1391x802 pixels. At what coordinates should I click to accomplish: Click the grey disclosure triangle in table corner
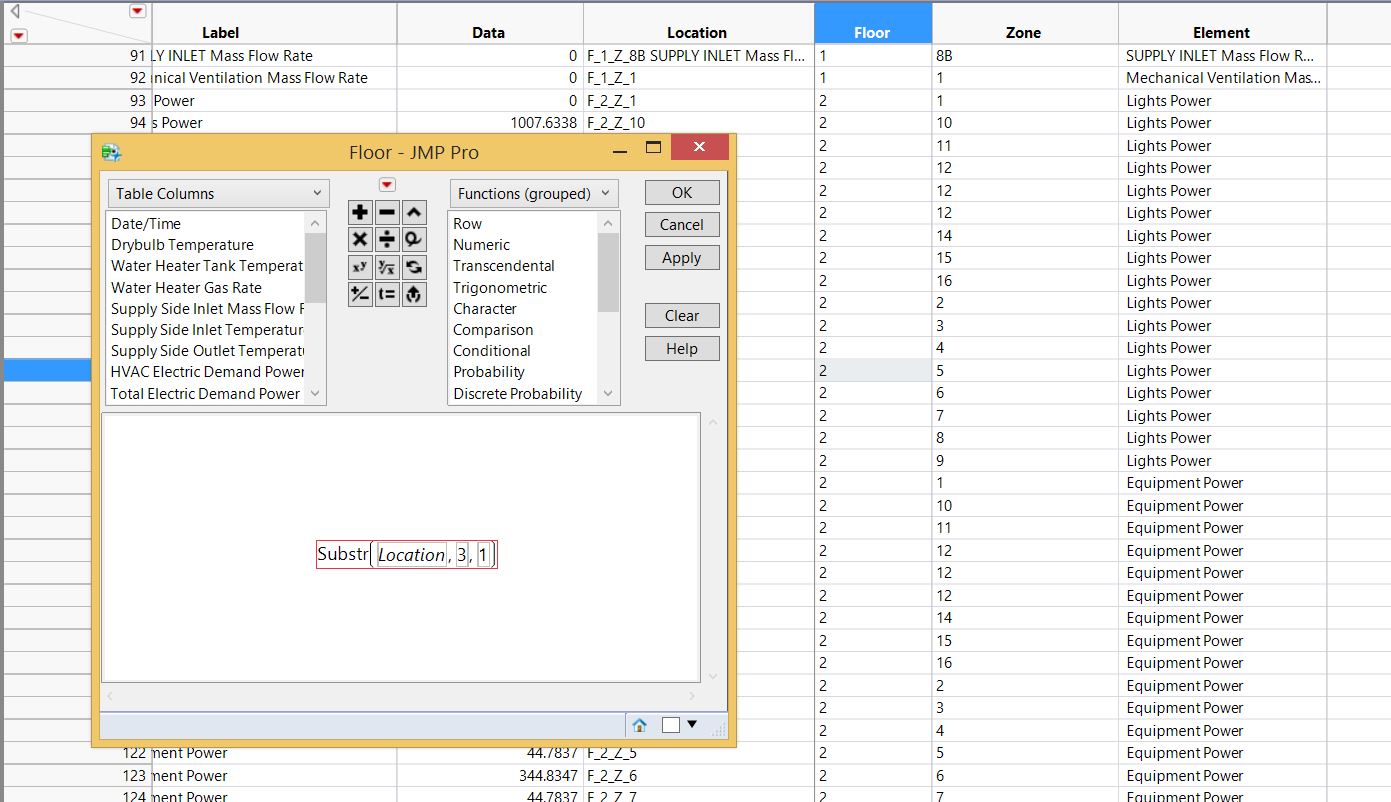point(15,12)
